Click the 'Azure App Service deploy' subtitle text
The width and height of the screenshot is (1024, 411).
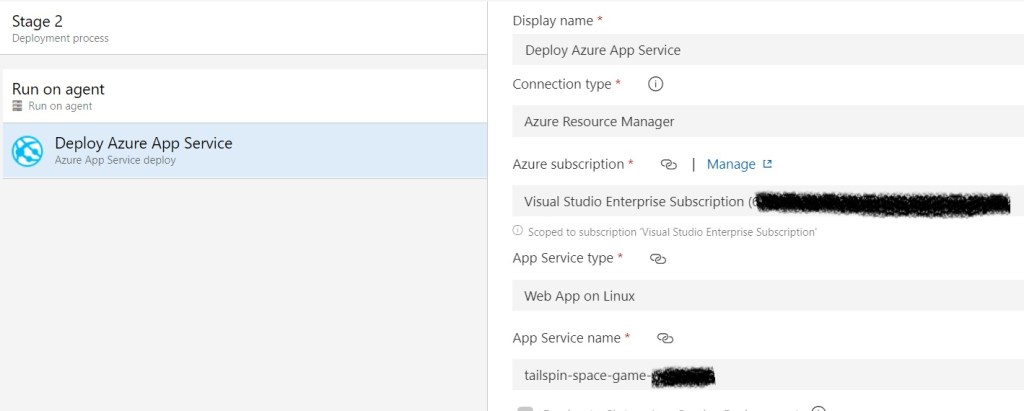(115, 160)
